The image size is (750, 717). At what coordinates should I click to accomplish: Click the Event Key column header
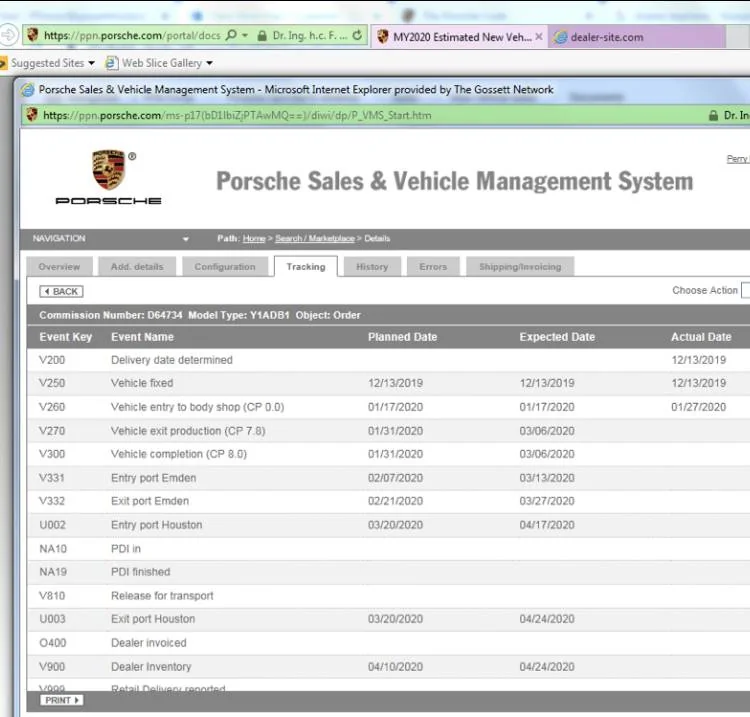(66, 337)
